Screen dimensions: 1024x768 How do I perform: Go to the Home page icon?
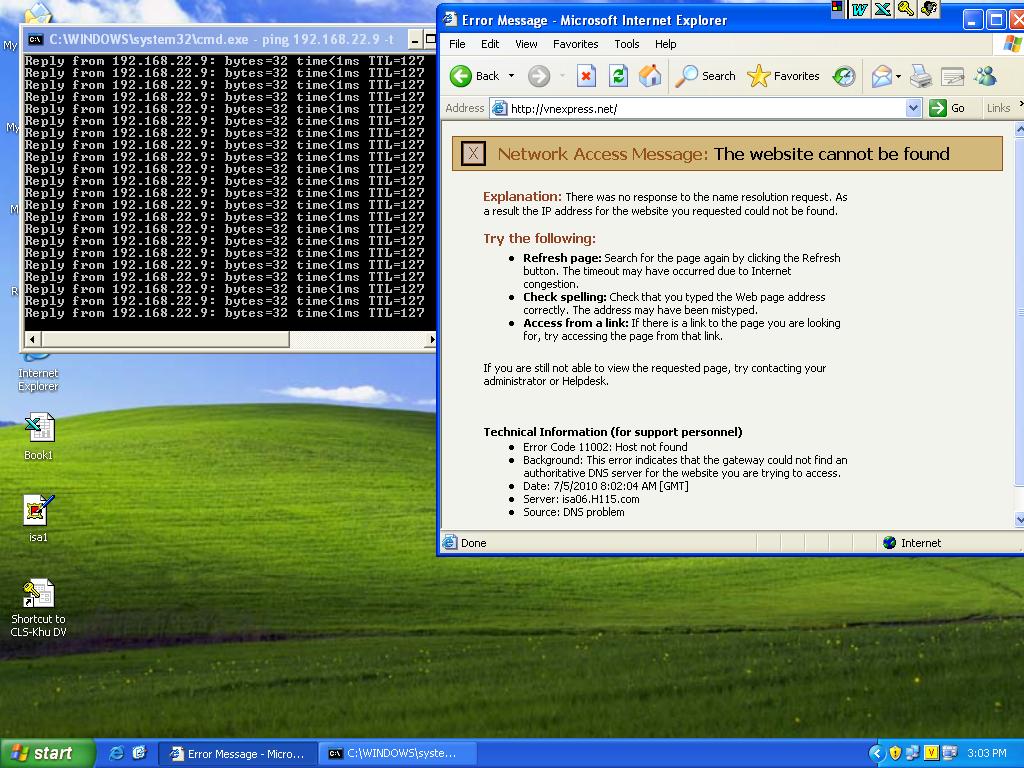650,76
